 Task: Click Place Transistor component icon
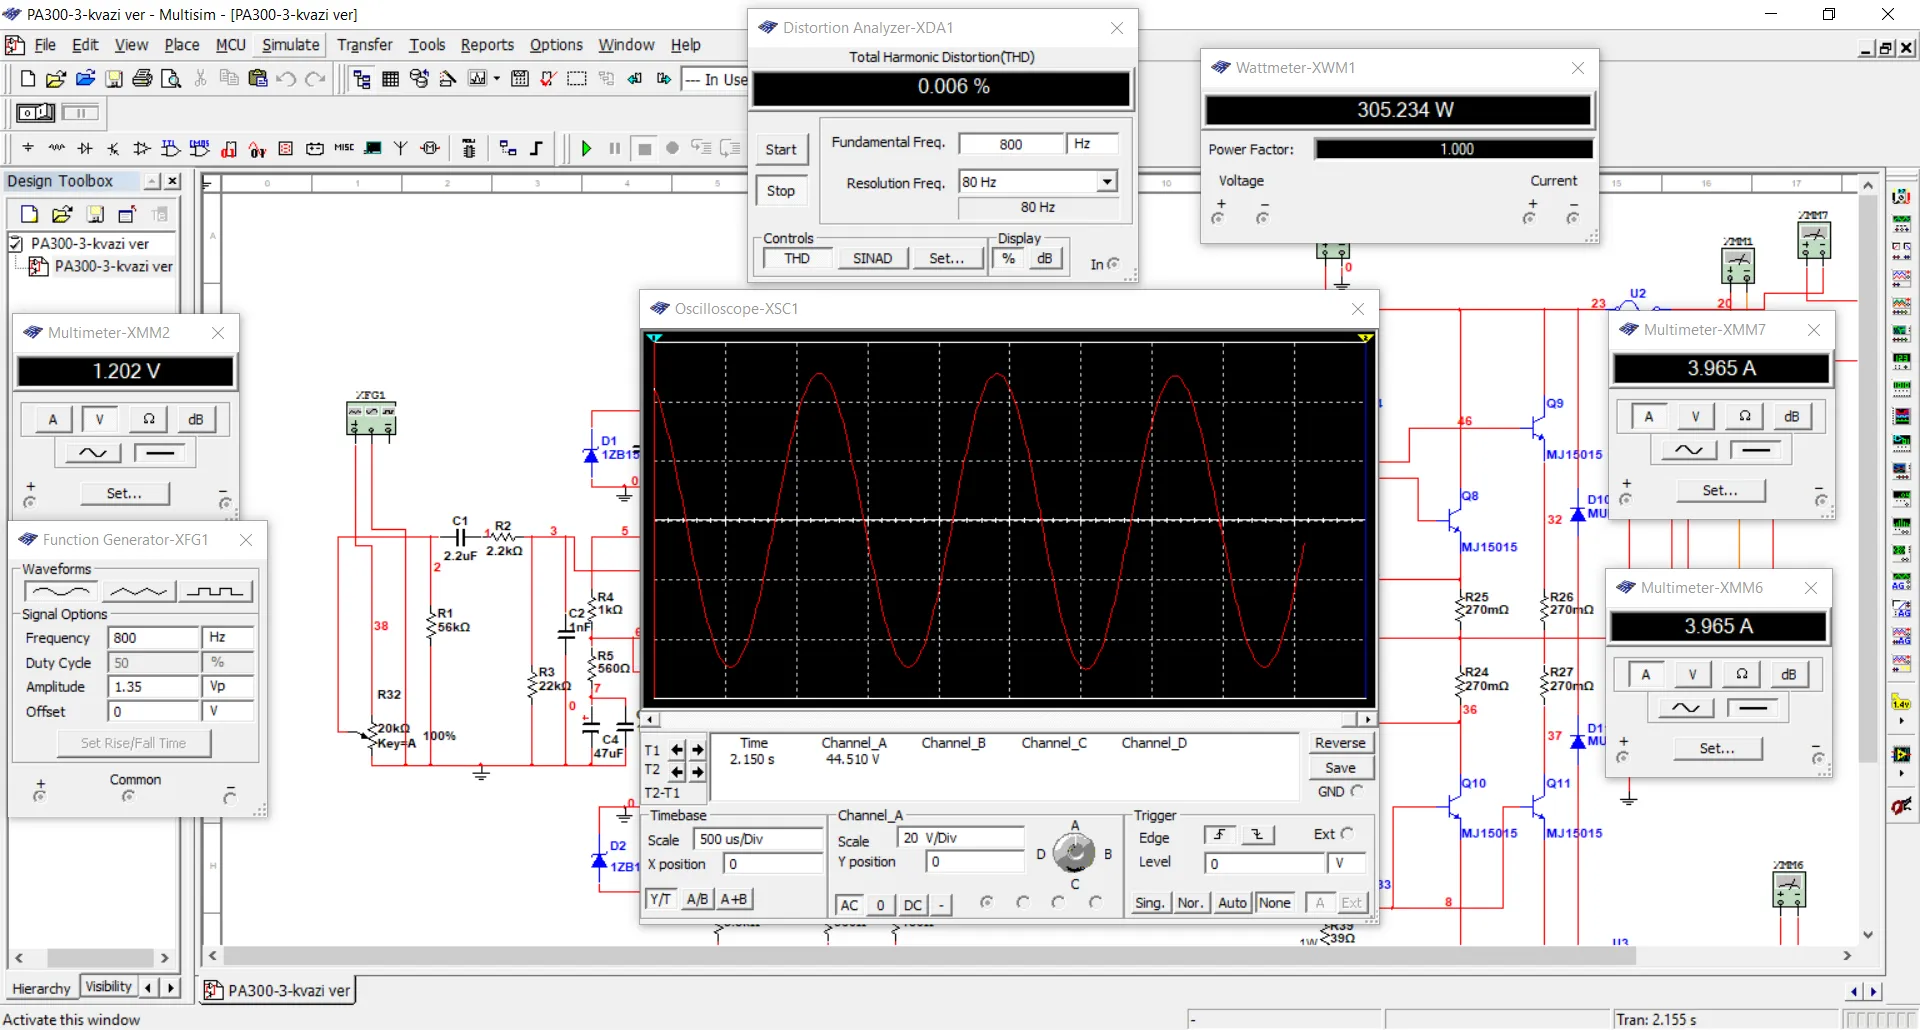point(113,148)
